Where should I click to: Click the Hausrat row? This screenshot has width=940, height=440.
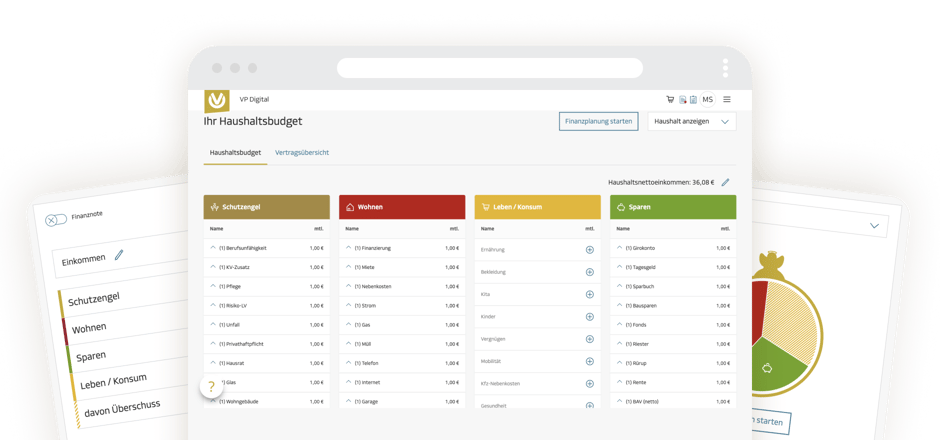[267, 363]
